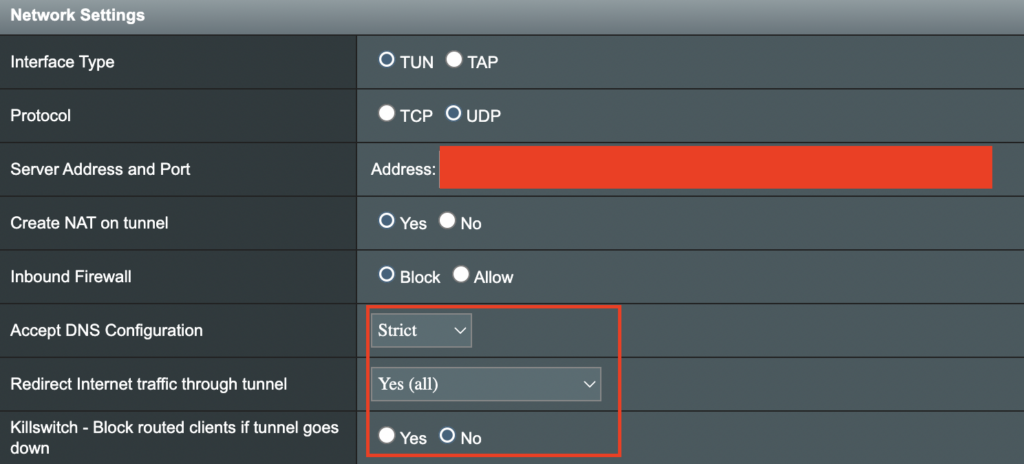Set Create NAT on tunnel to No
Image resolution: width=1024 pixels, height=464 pixels.
pos(447,221)
